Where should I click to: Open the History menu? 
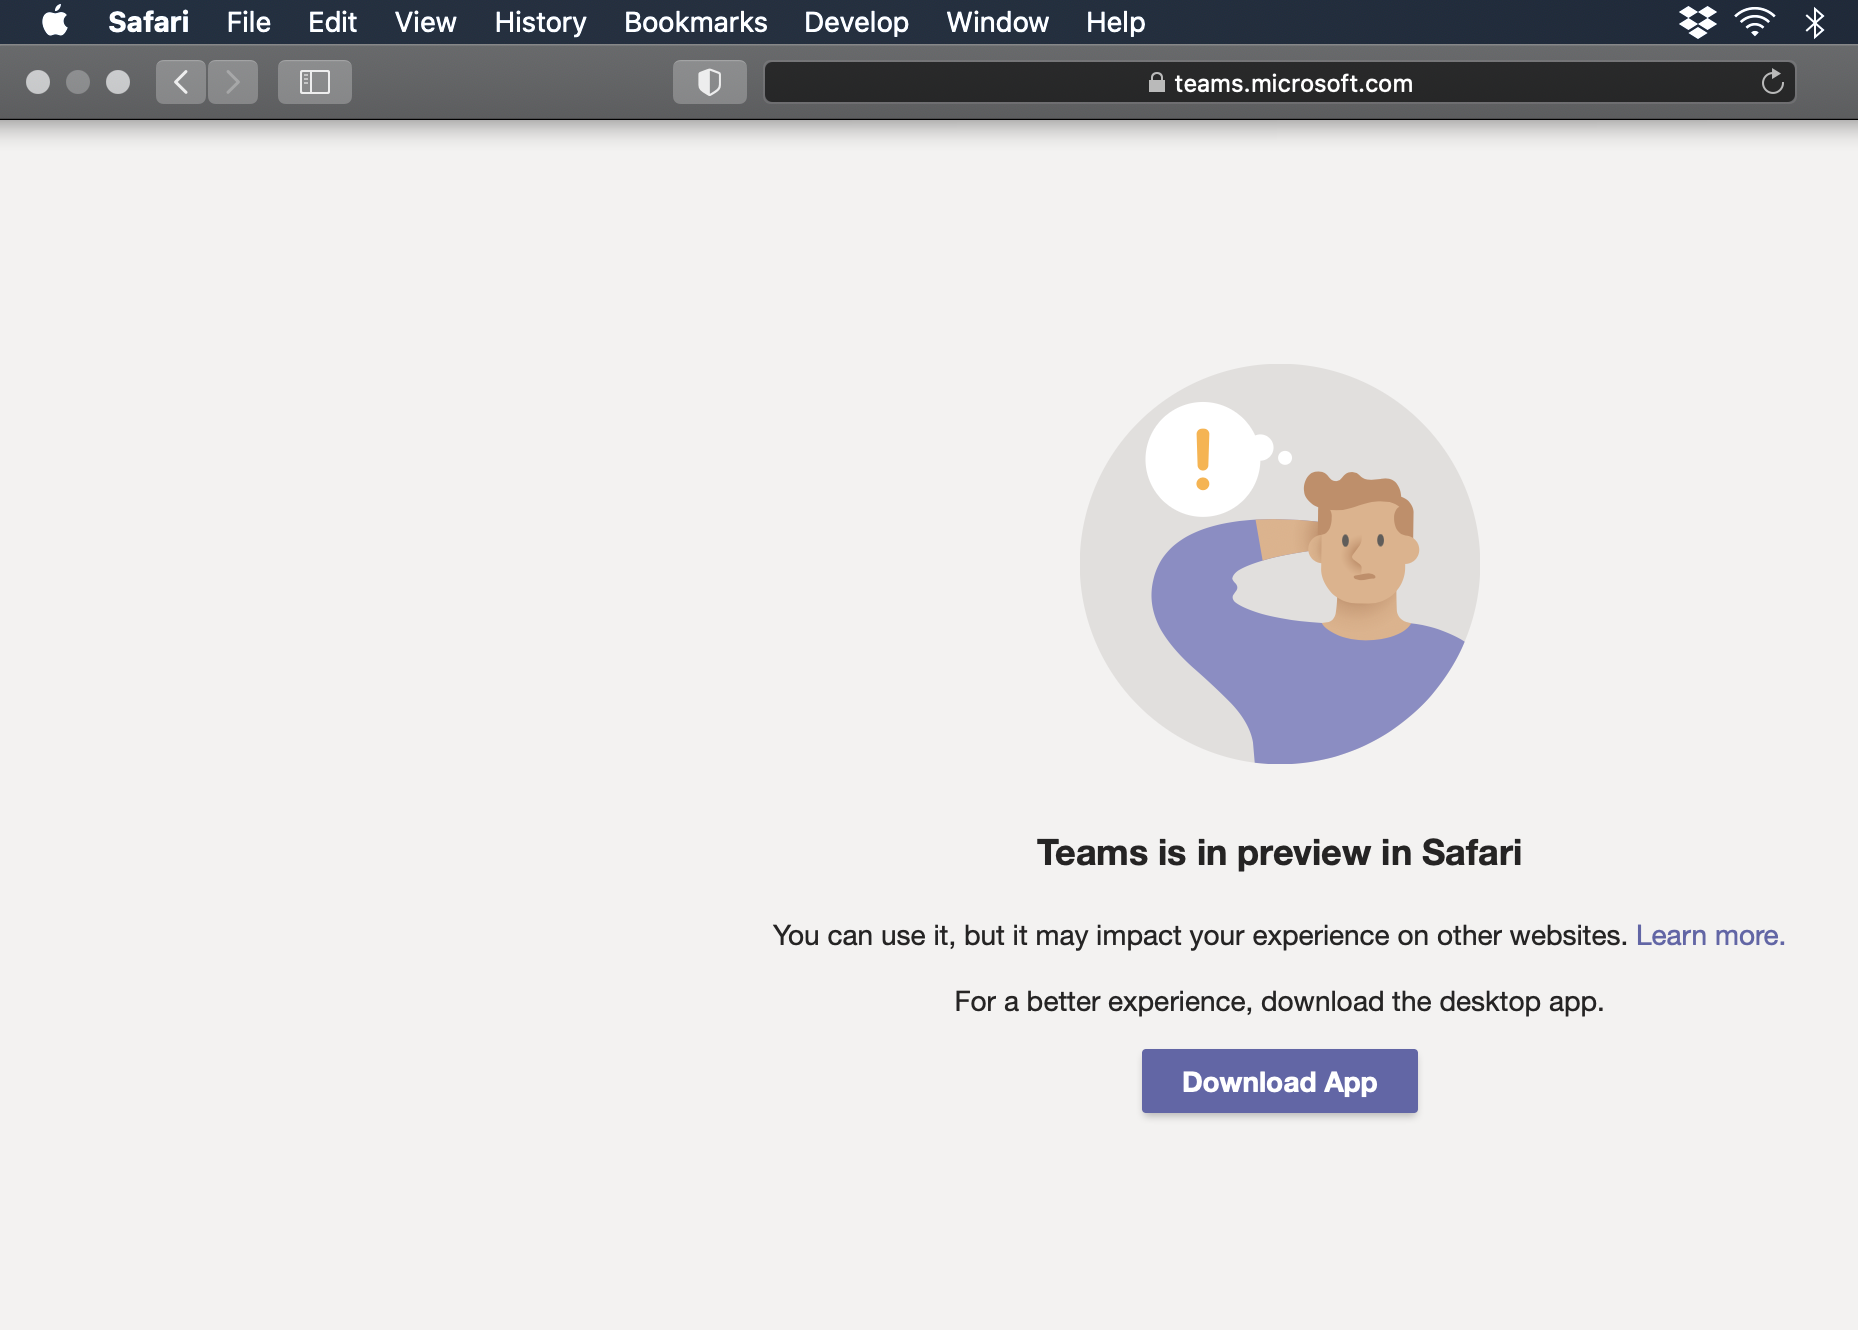[540, 22]
